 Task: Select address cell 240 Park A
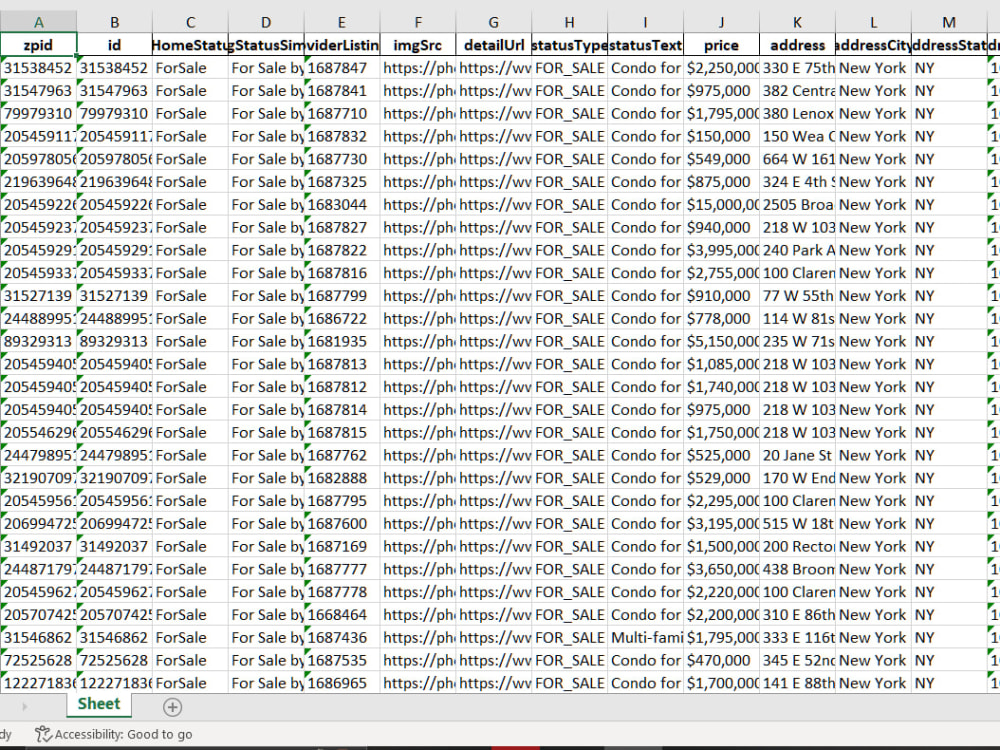click(x=797, y=250)
